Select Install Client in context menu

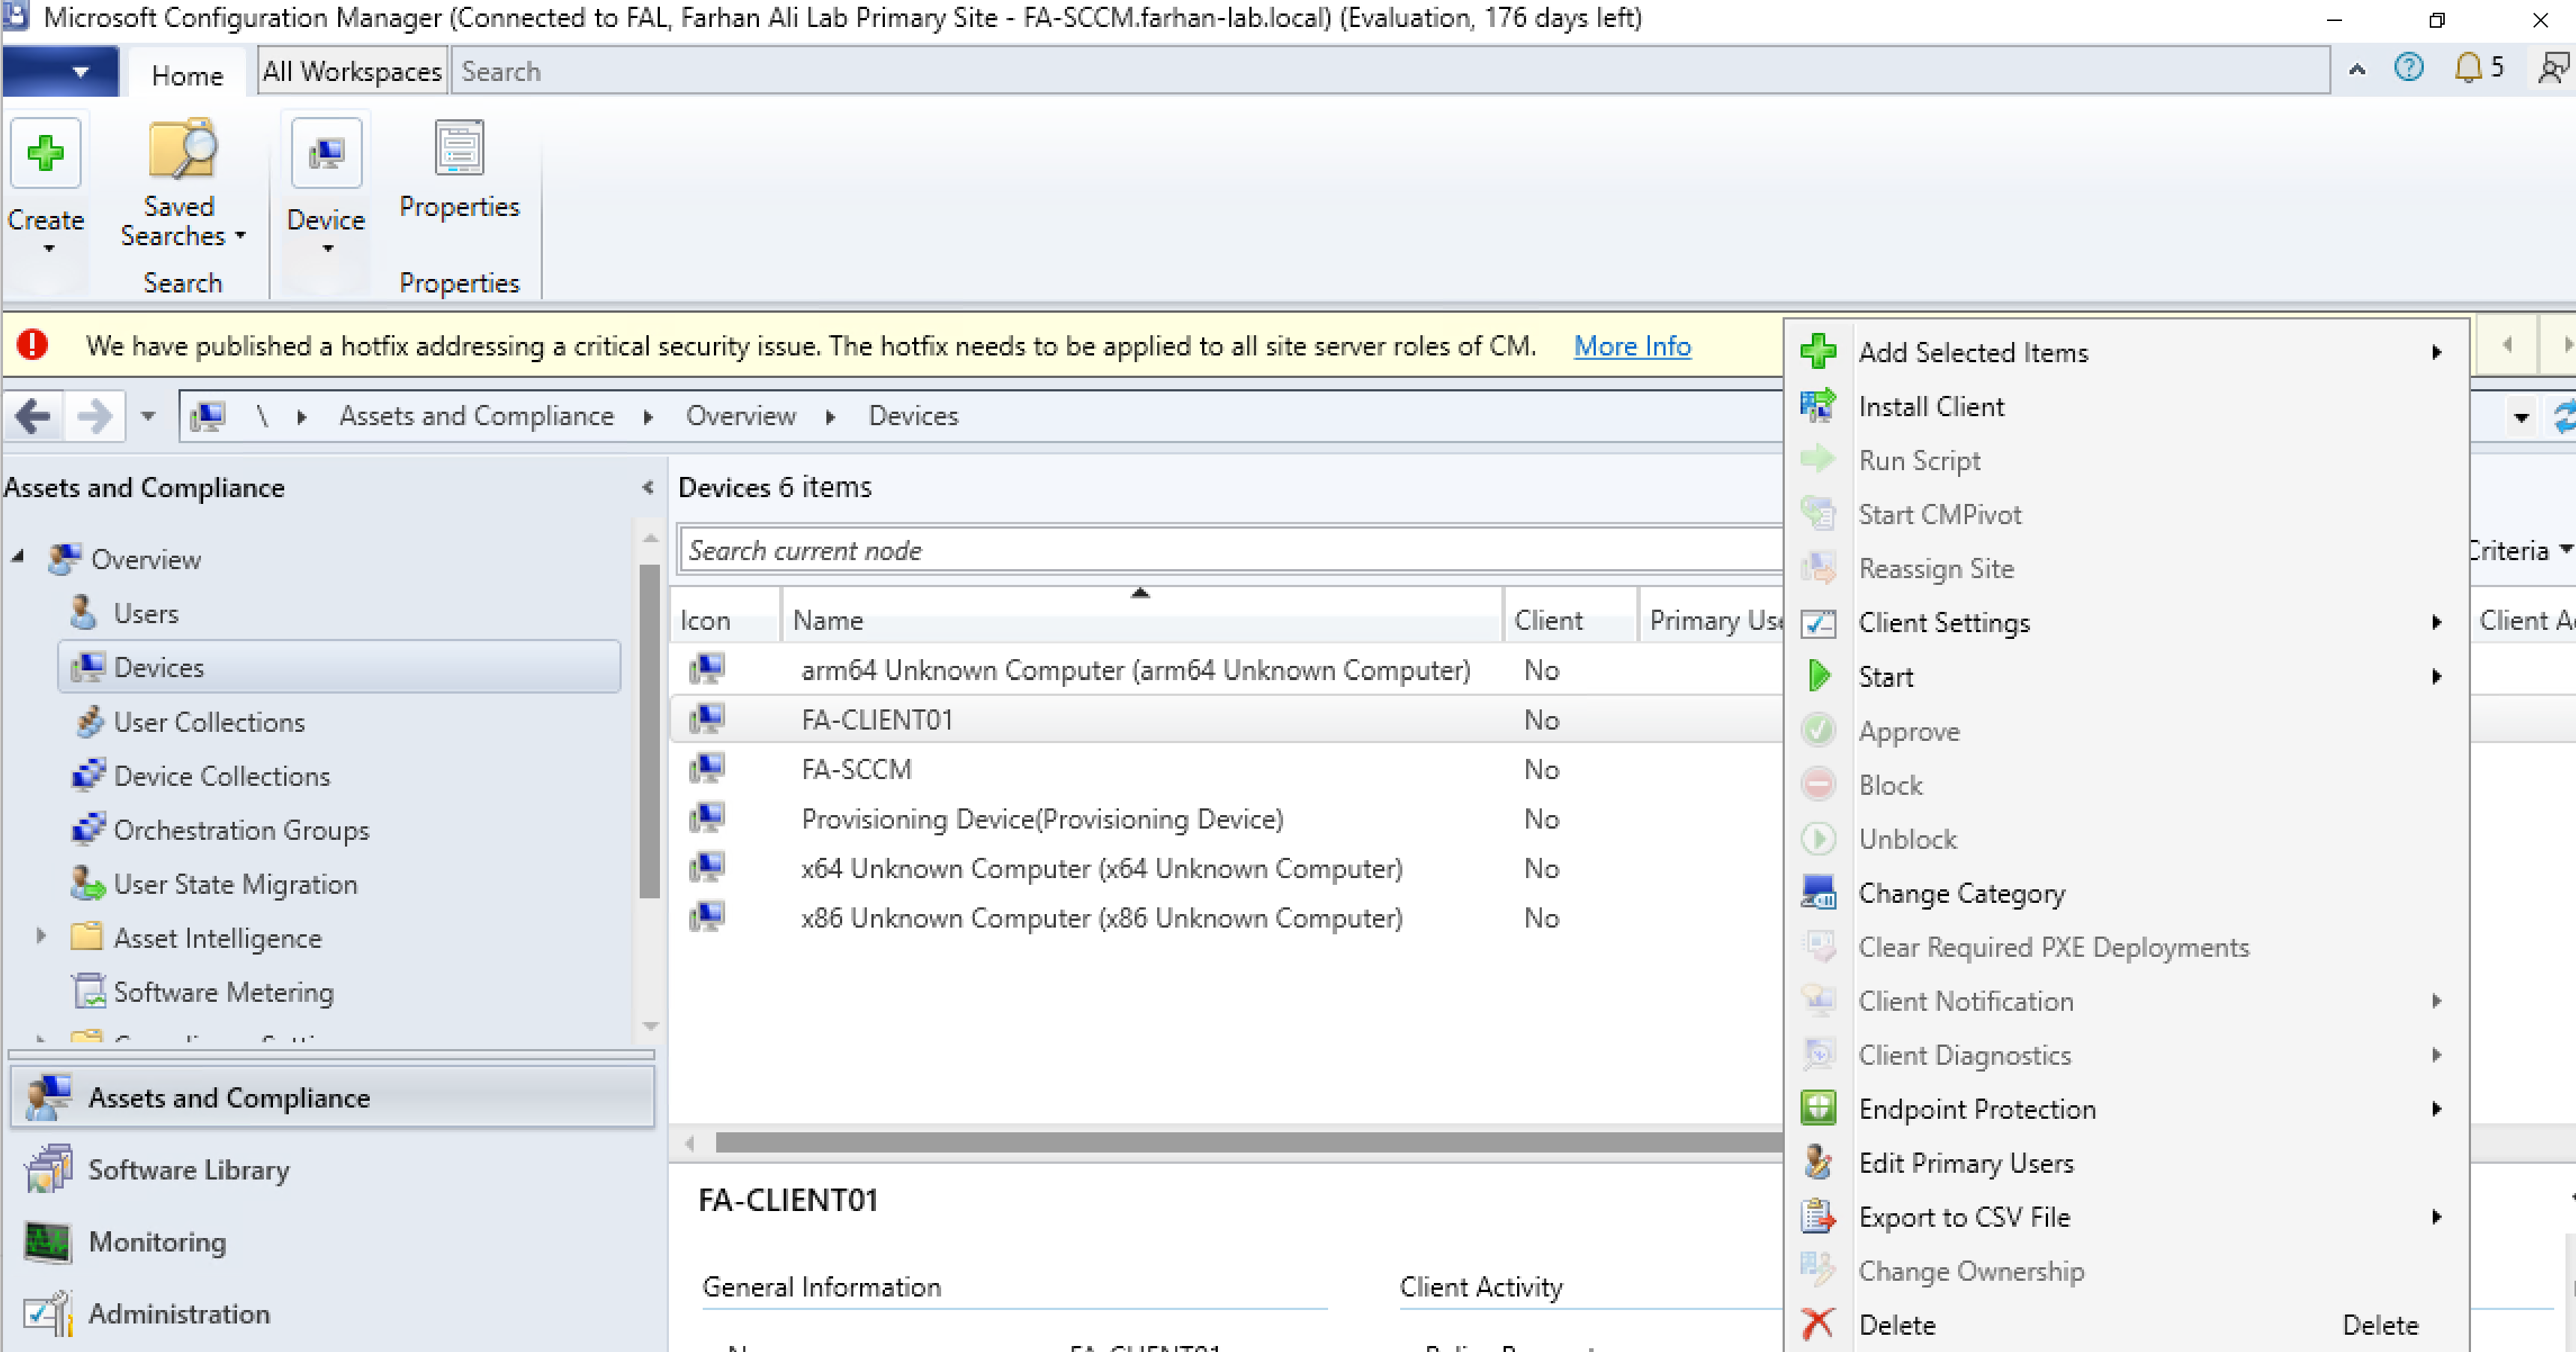click(1930, 407)
